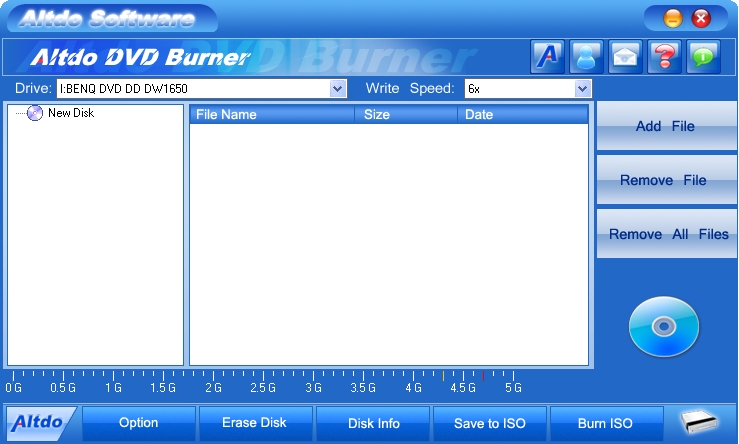Viewport: 739px width, 444px height.
Task: Click the Altdo logo in bottom-left corner
Action: [x=41, y=423]
